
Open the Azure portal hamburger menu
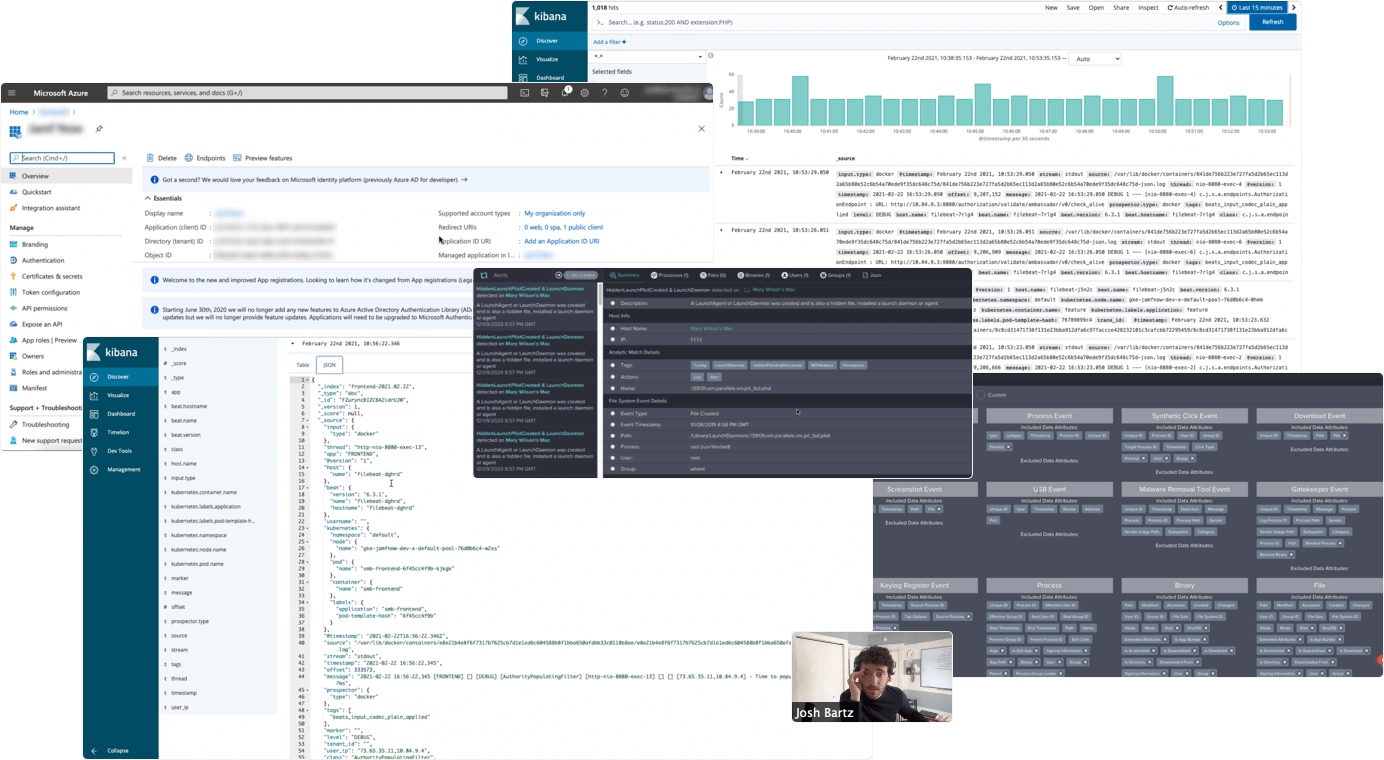pyautogui.click(x=11, y=93)
